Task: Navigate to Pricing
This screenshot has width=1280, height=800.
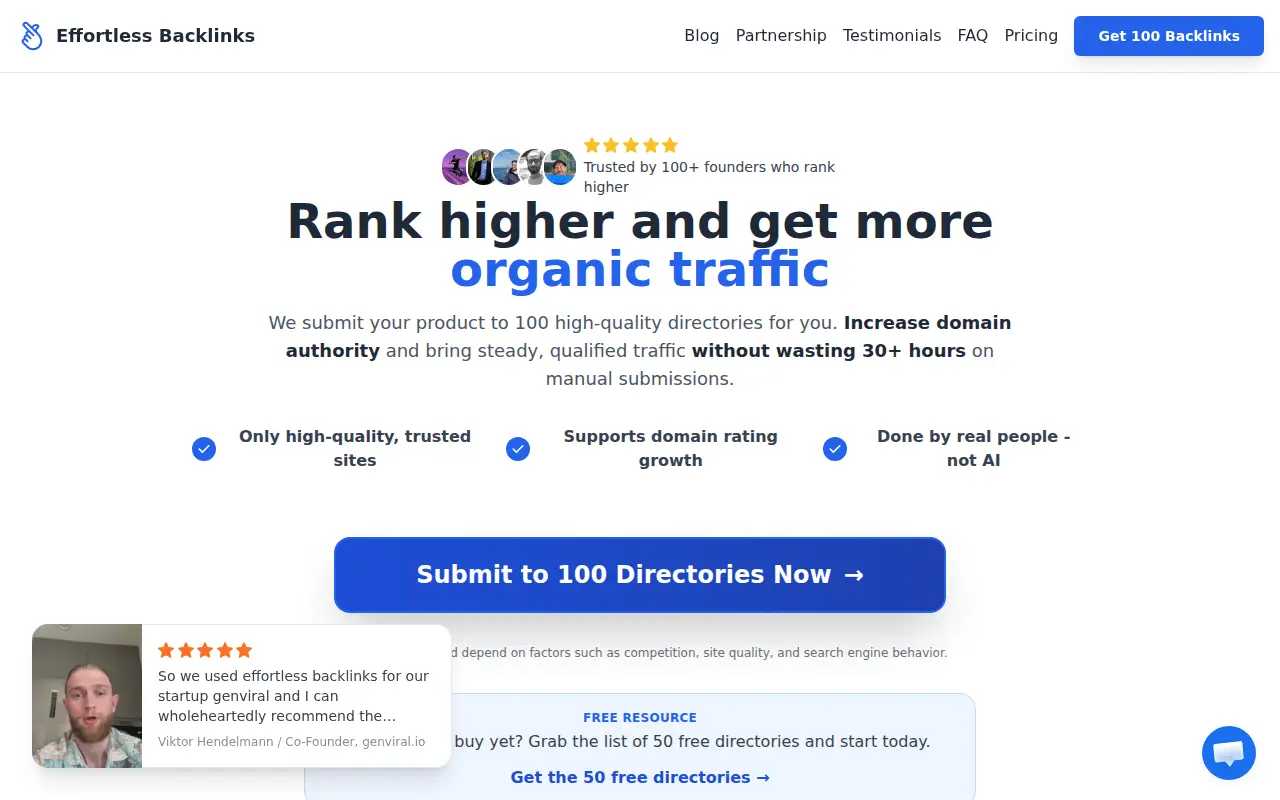Action: tap(1031, 36)
